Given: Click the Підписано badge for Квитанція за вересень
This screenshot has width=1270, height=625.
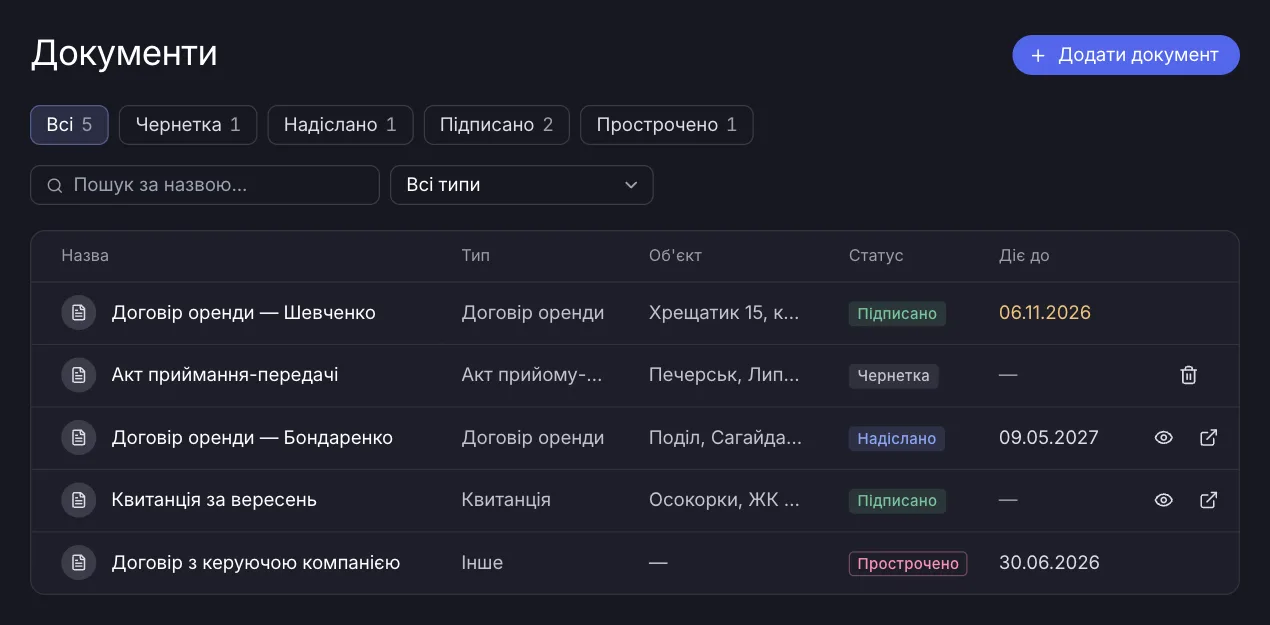Looking at the screenshot, I should [x=897, y=500].
